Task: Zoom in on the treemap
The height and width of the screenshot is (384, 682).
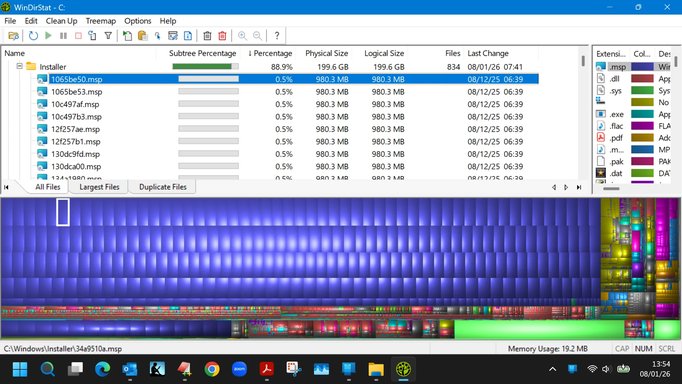Action: 242,36
